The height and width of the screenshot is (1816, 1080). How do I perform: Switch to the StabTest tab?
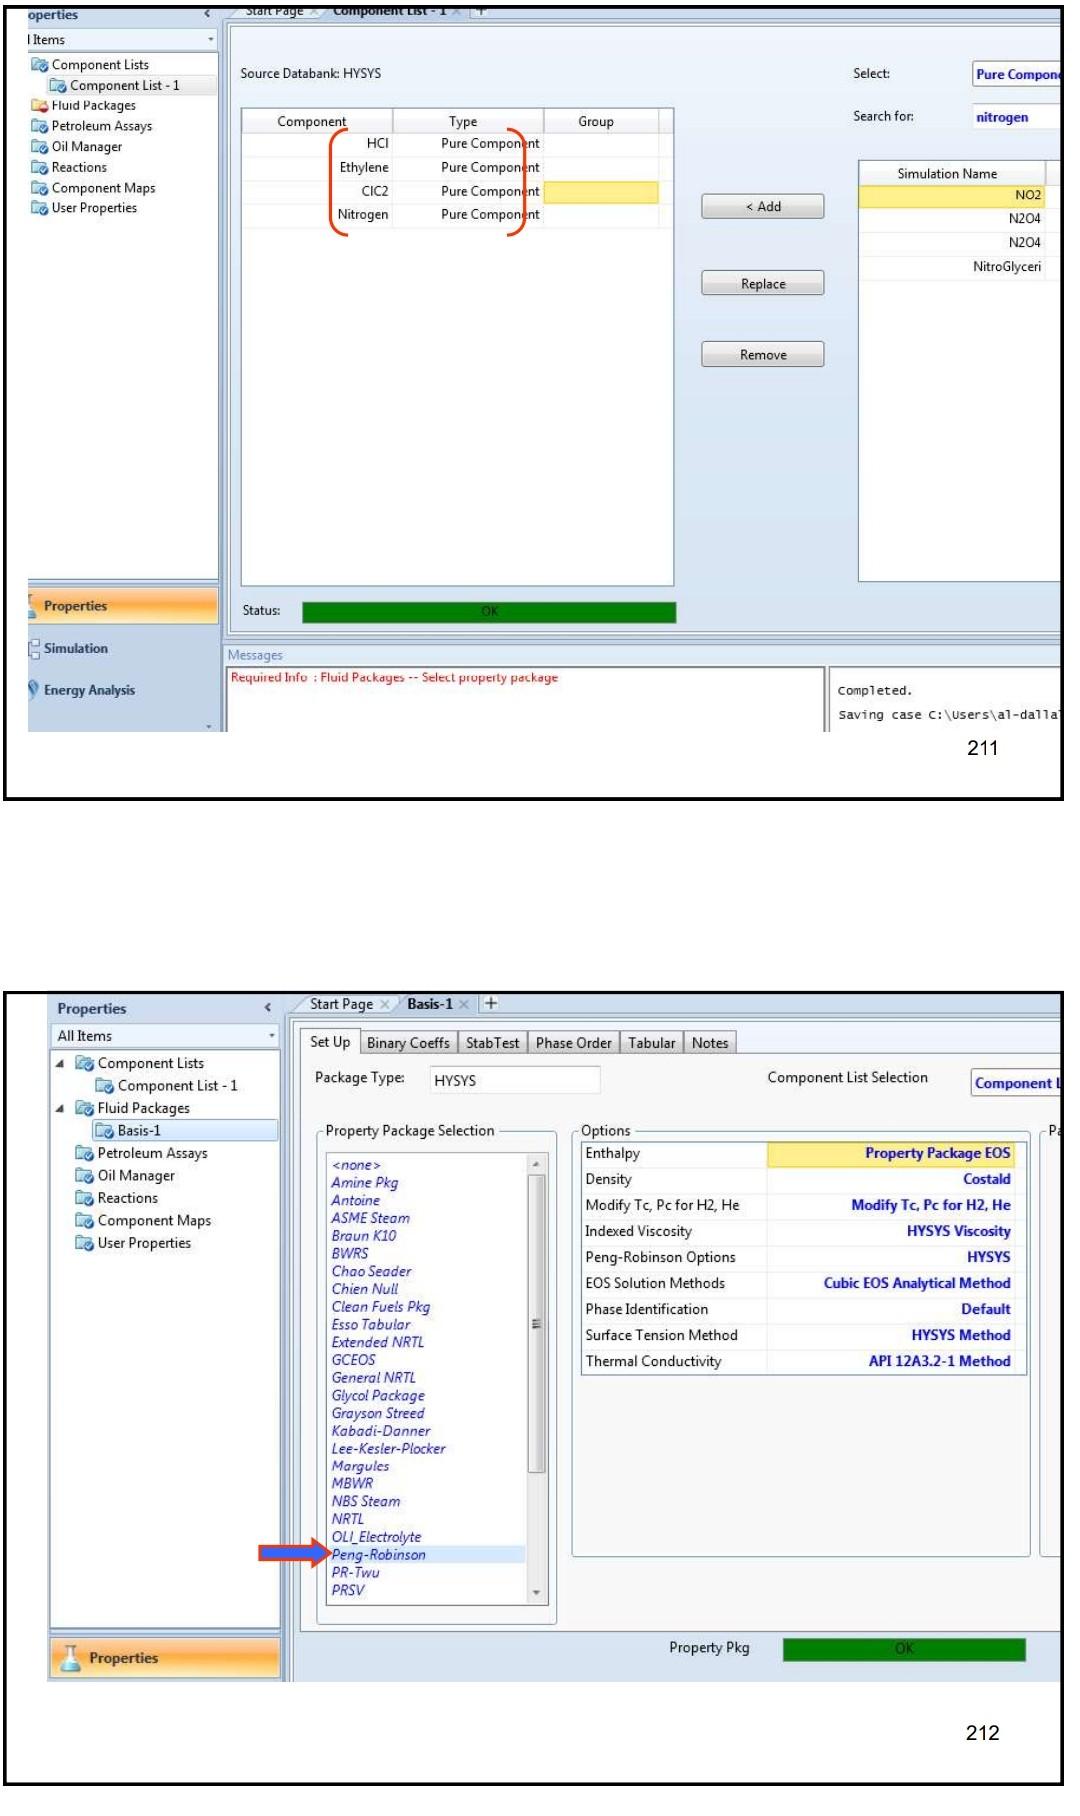(x=492, y=1043)
